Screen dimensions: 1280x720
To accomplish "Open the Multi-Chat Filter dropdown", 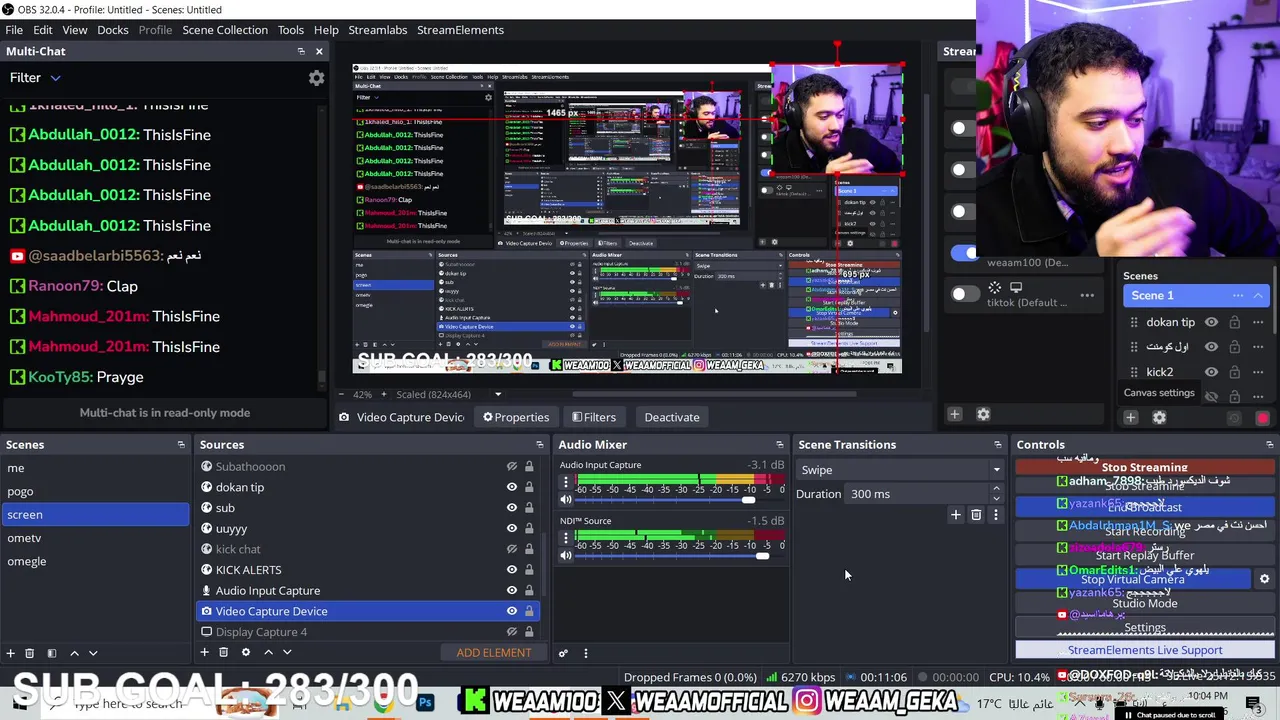I will tap(35, 78).
